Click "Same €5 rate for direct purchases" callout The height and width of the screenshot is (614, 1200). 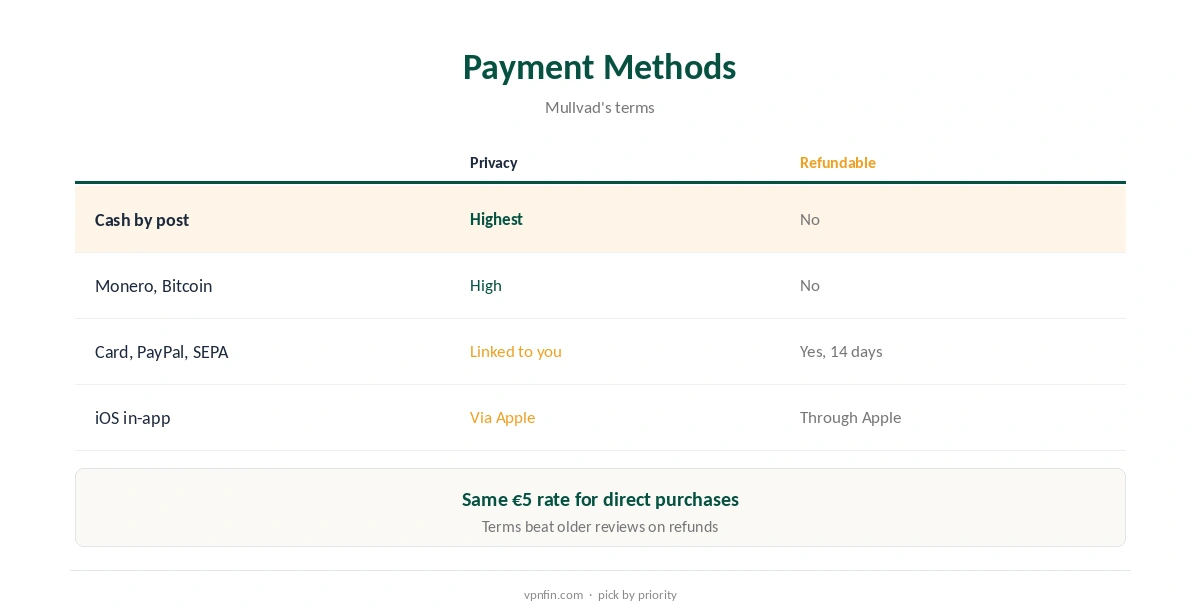pyautogui.click(x=600, y=499)
